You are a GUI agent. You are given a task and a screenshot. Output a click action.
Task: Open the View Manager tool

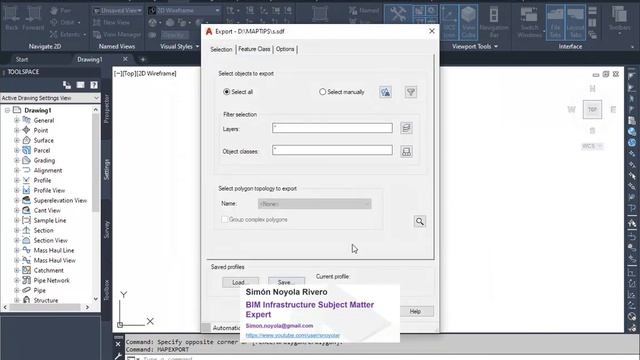click(x=117, y=35)
